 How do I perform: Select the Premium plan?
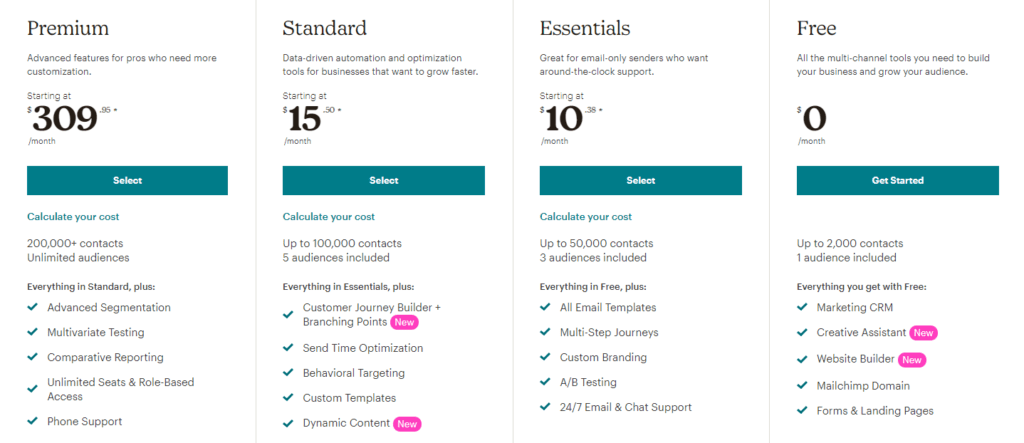coord(127,180)
